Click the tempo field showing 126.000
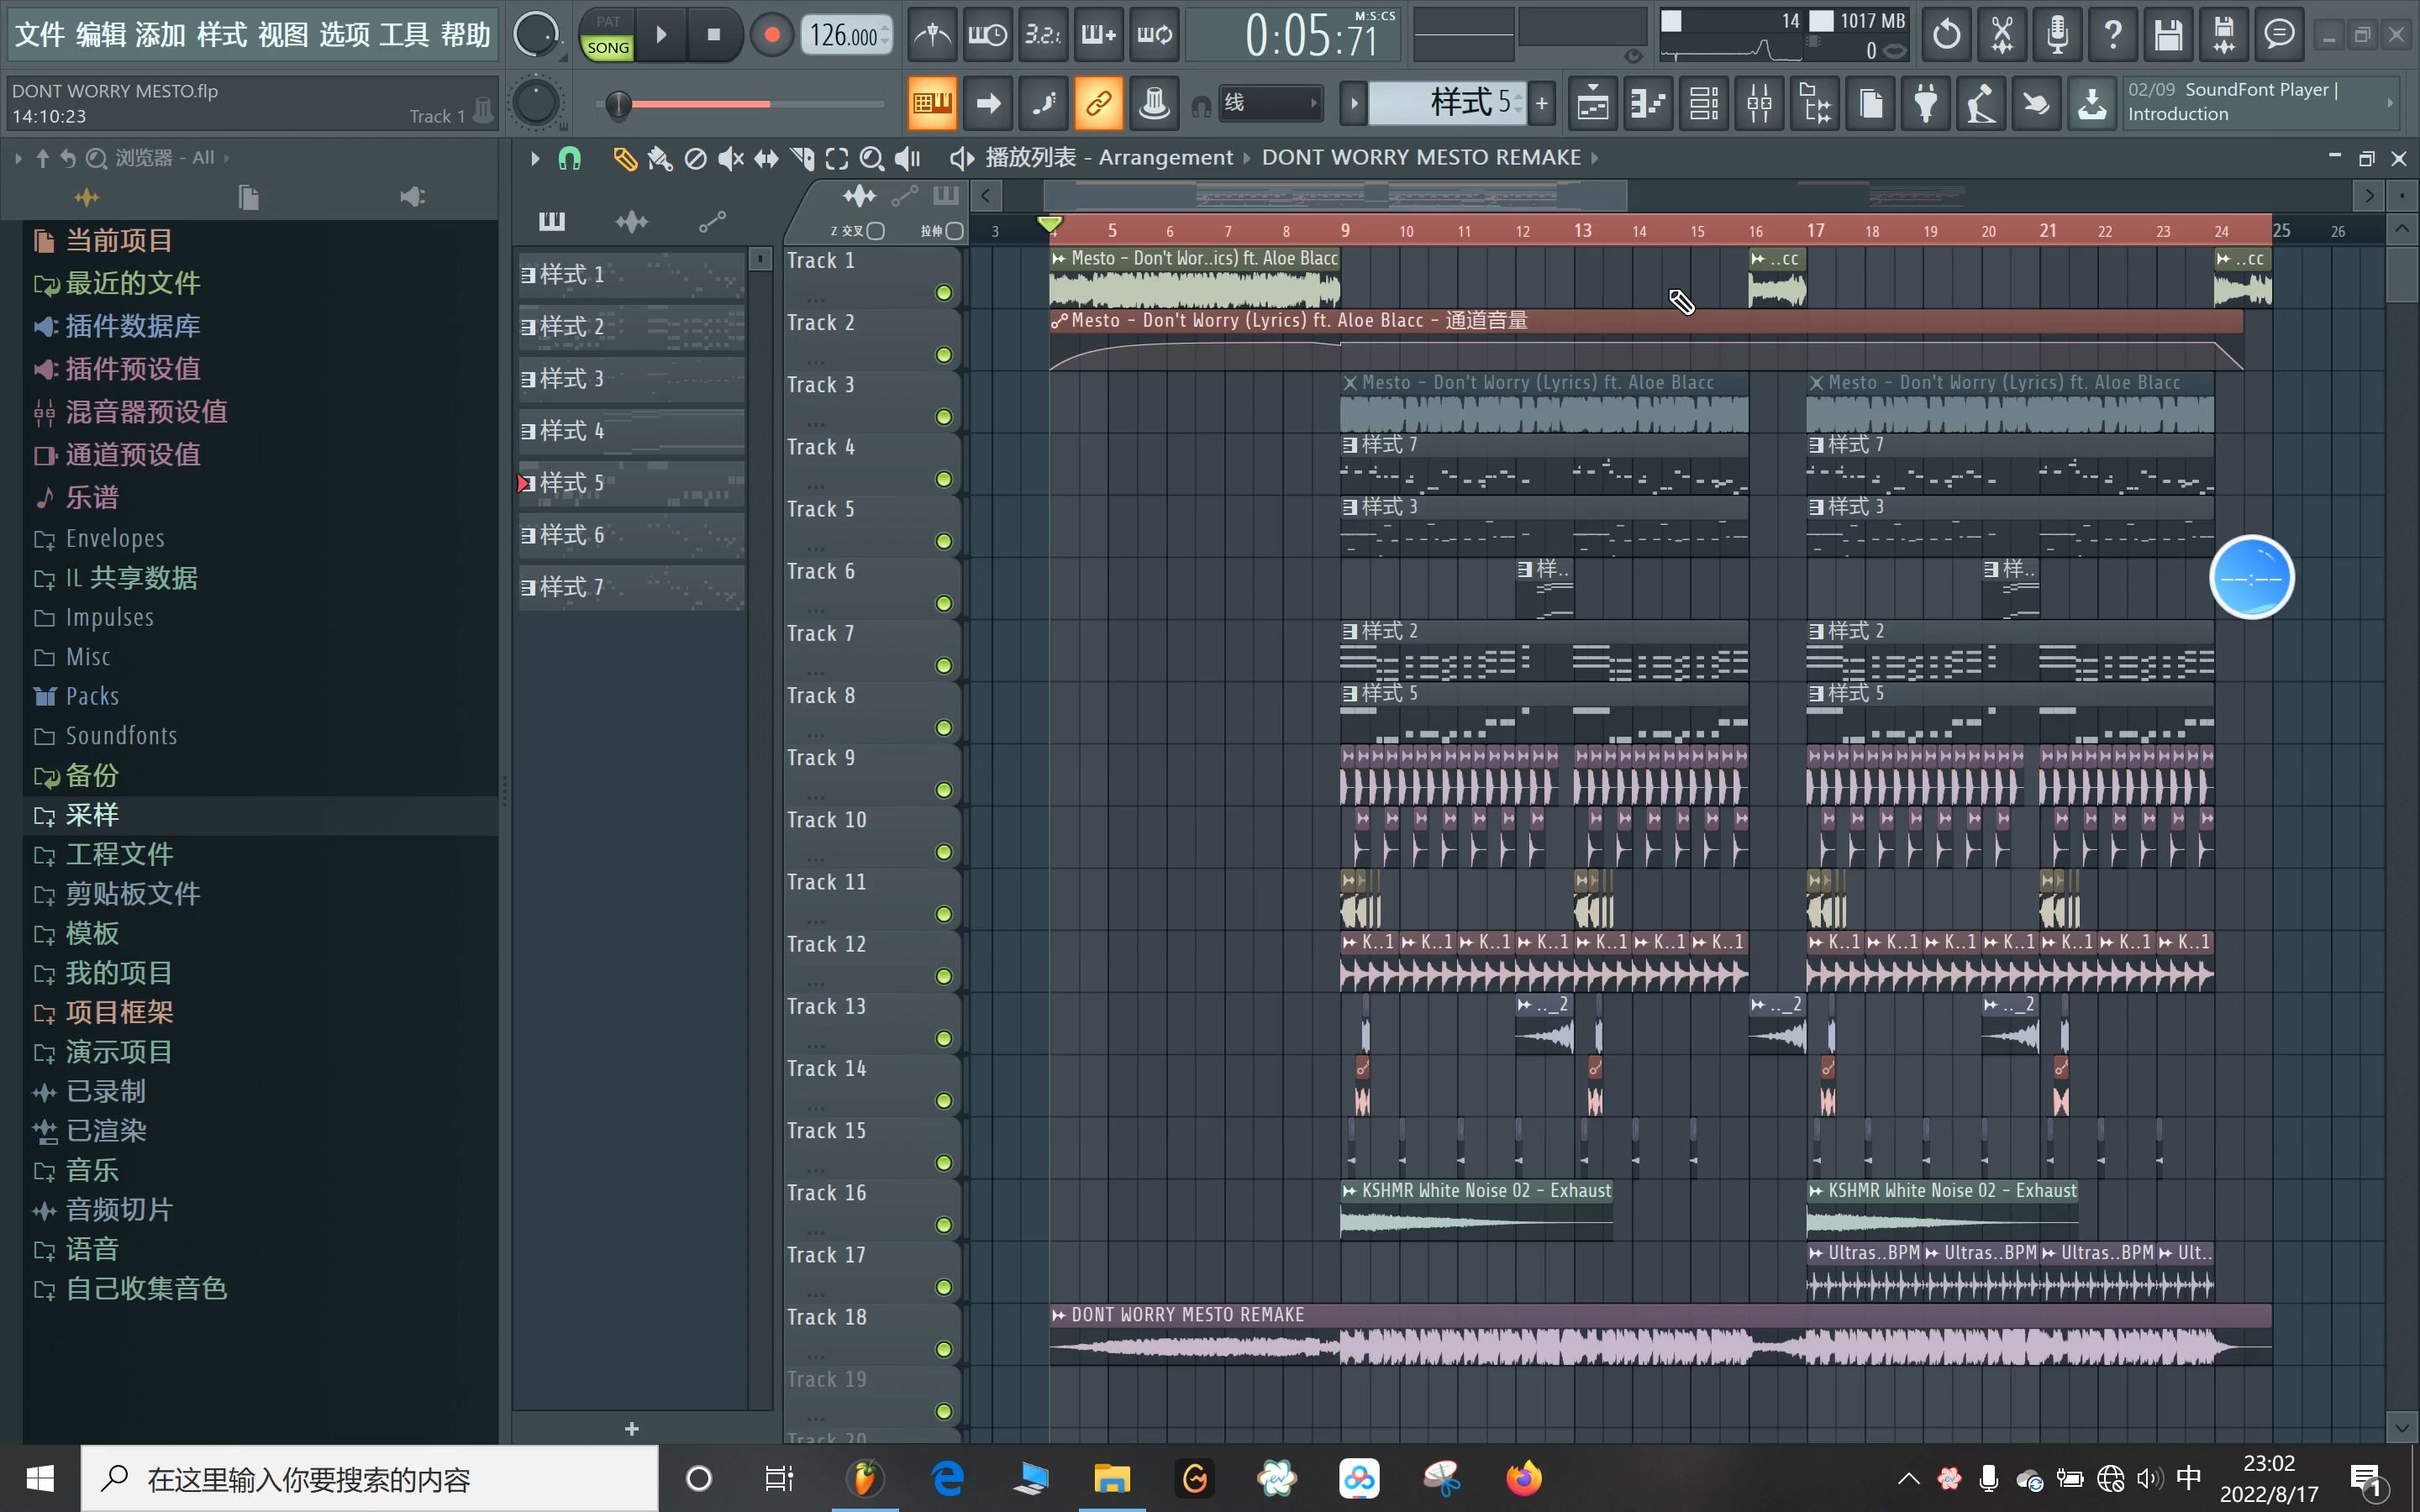This screenshot has width=2420, height=1512. (x=846, y=36)
